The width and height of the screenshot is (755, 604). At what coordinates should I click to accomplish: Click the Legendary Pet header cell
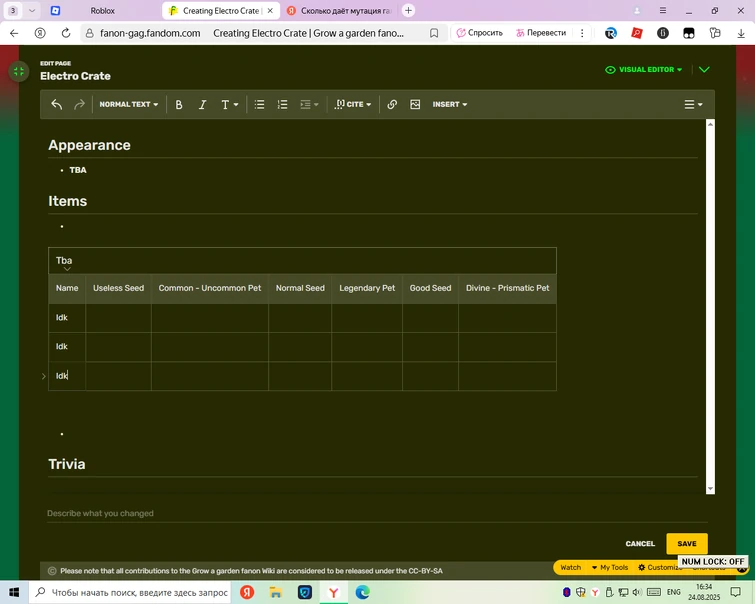(x=367, y=289)
